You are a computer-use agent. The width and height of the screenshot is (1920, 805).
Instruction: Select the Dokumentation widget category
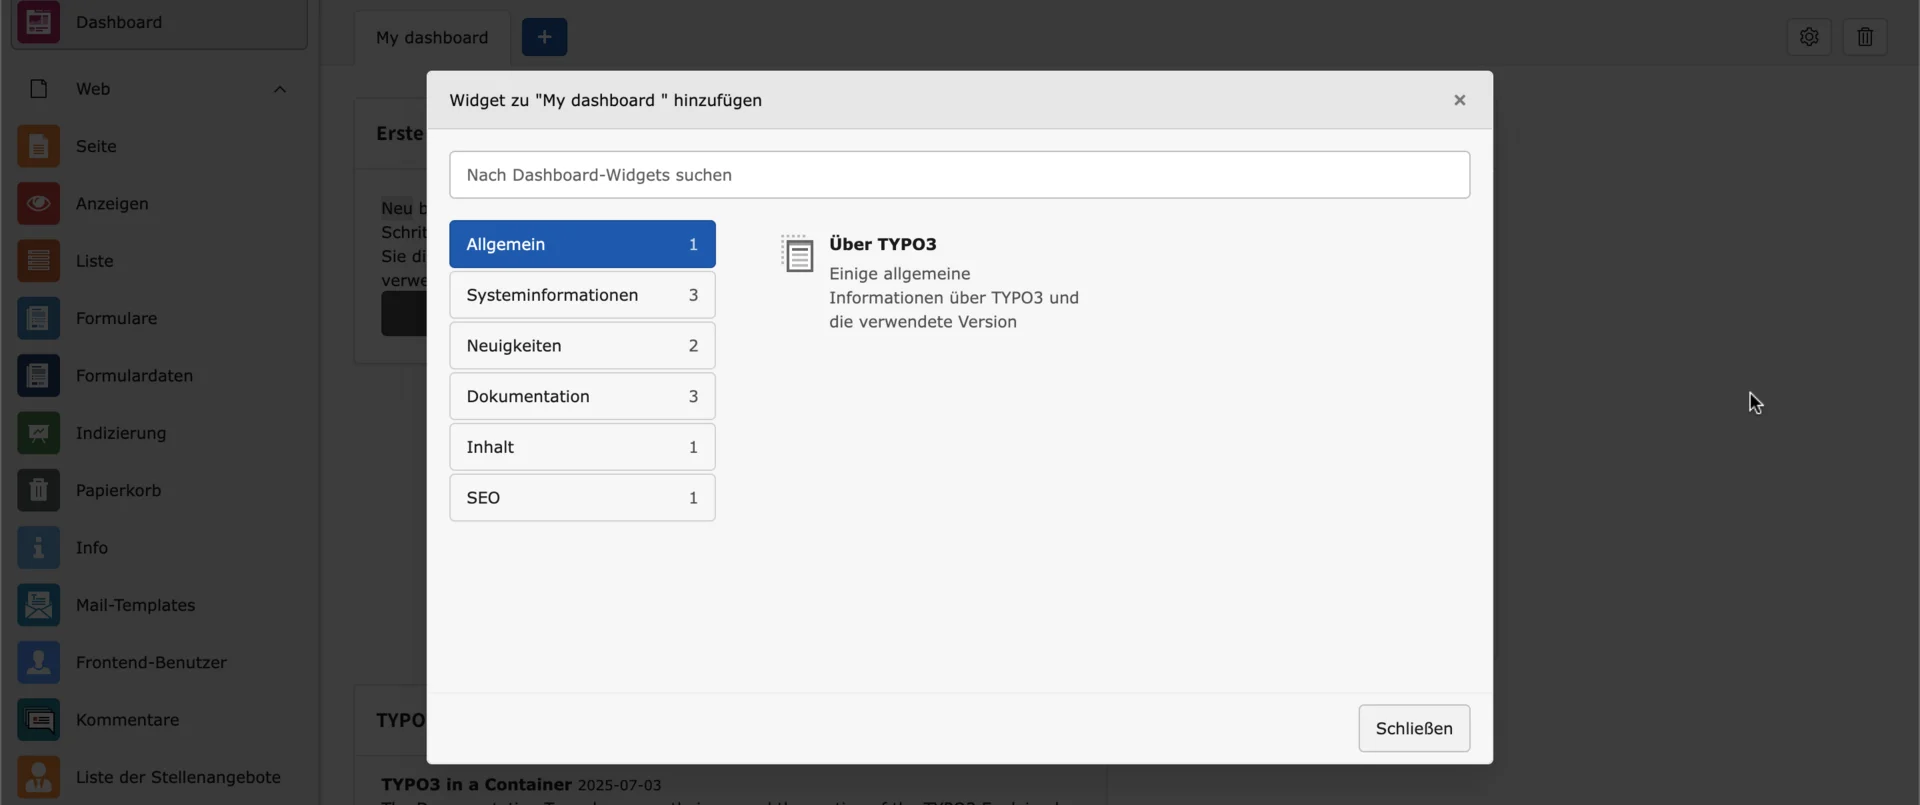click(582, 396)
